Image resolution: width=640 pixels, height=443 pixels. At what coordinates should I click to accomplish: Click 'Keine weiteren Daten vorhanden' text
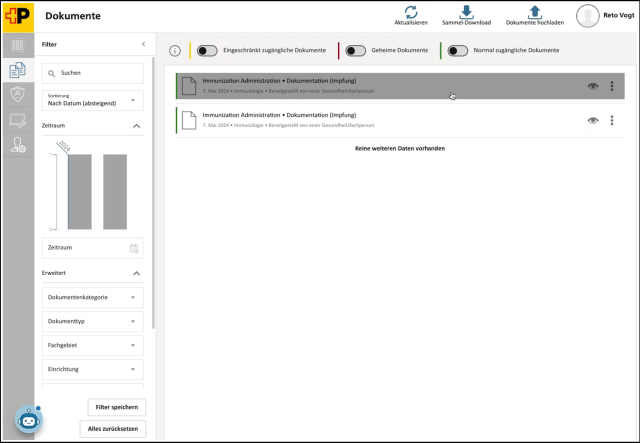click(400, 149)
